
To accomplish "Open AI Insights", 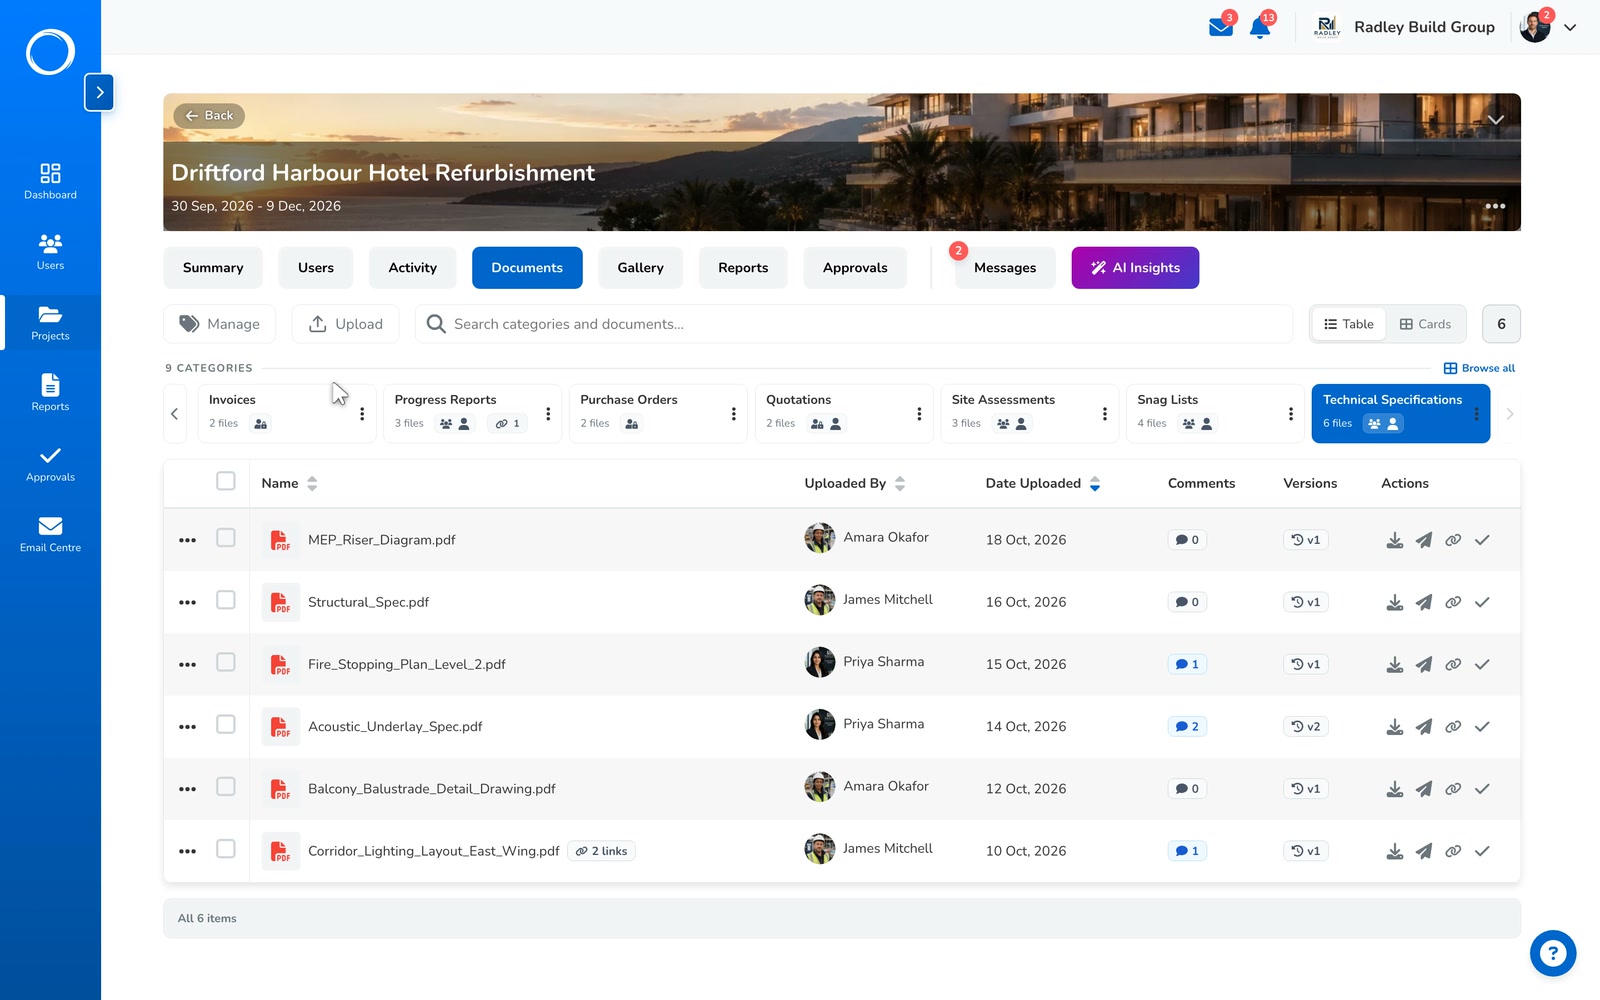I will [x=1135, y=268].
